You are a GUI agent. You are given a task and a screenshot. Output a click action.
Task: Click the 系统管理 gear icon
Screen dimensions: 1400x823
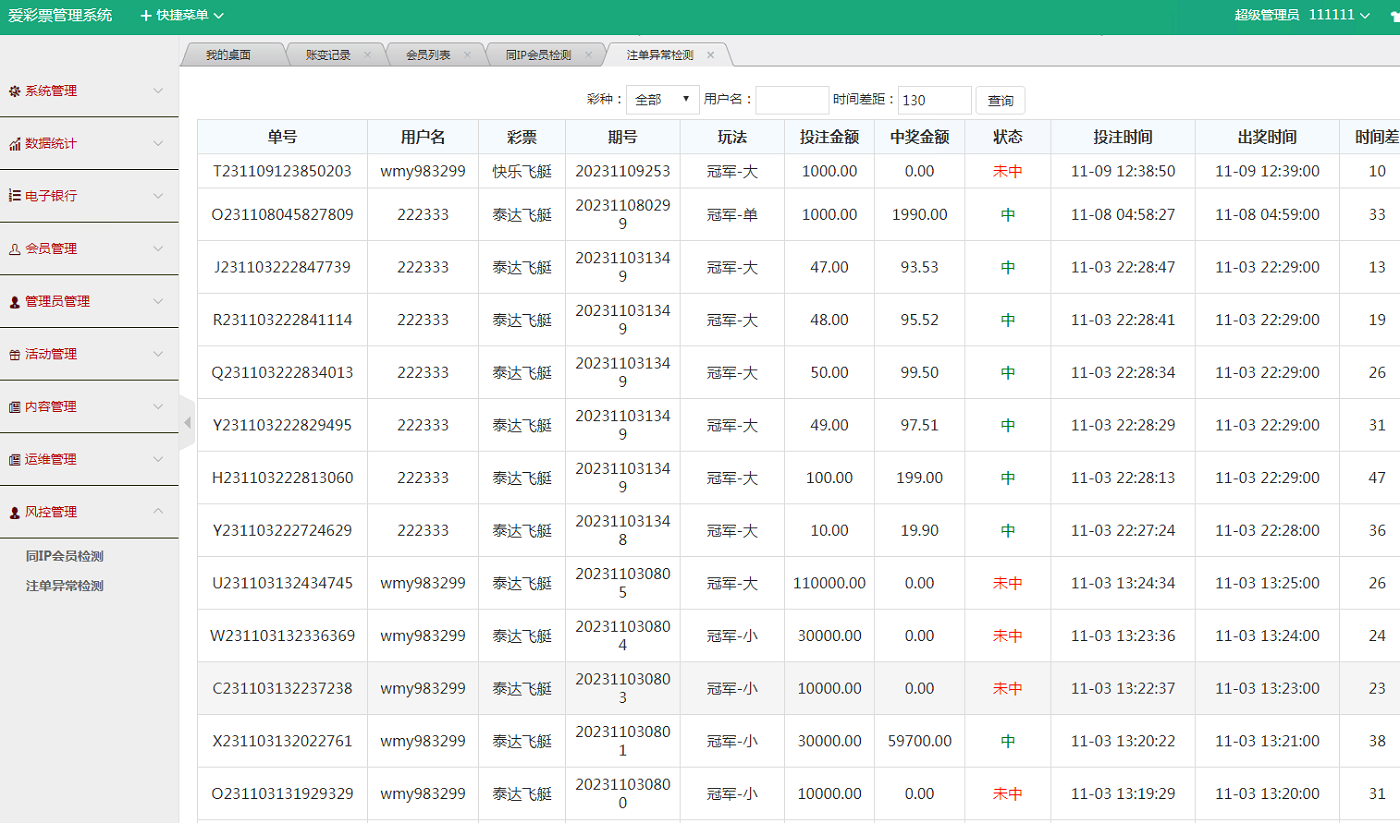point(15,91)
